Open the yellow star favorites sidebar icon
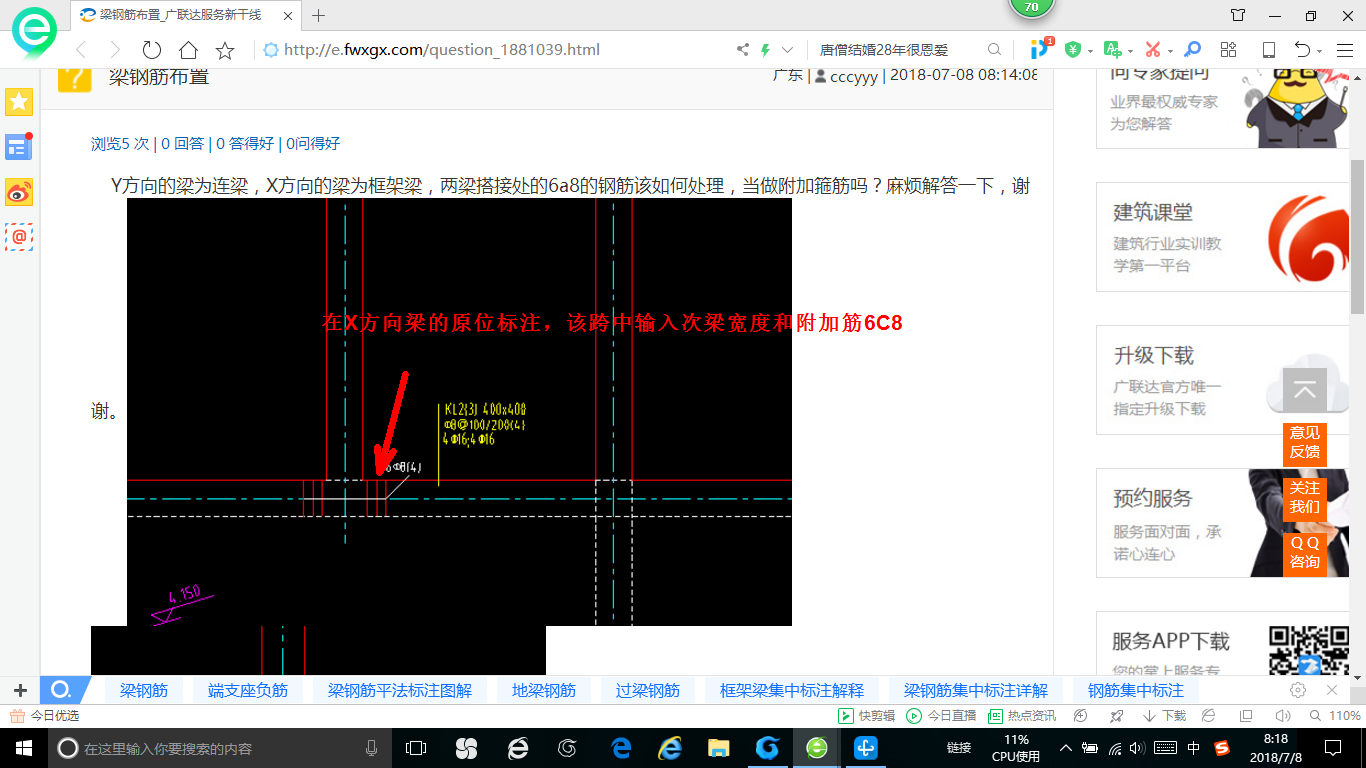 (x=19, y=101)
